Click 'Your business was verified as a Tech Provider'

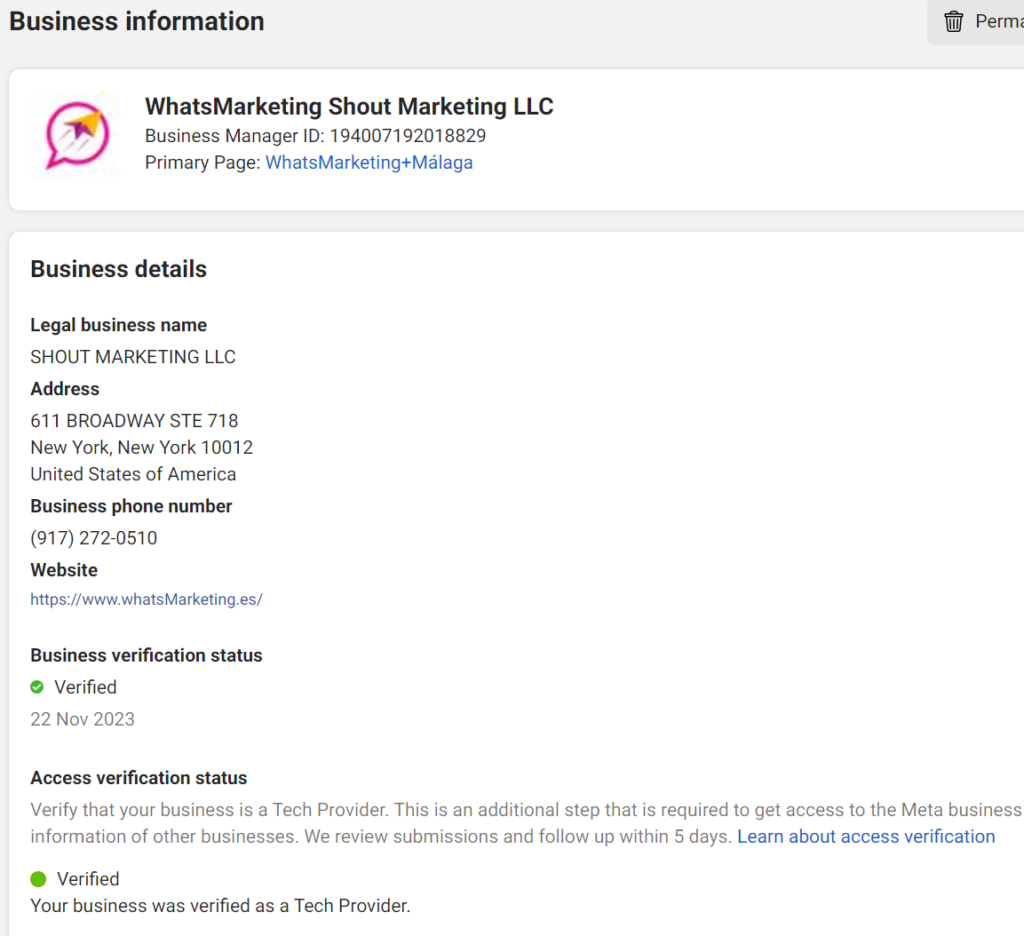[x=221, y=906]
